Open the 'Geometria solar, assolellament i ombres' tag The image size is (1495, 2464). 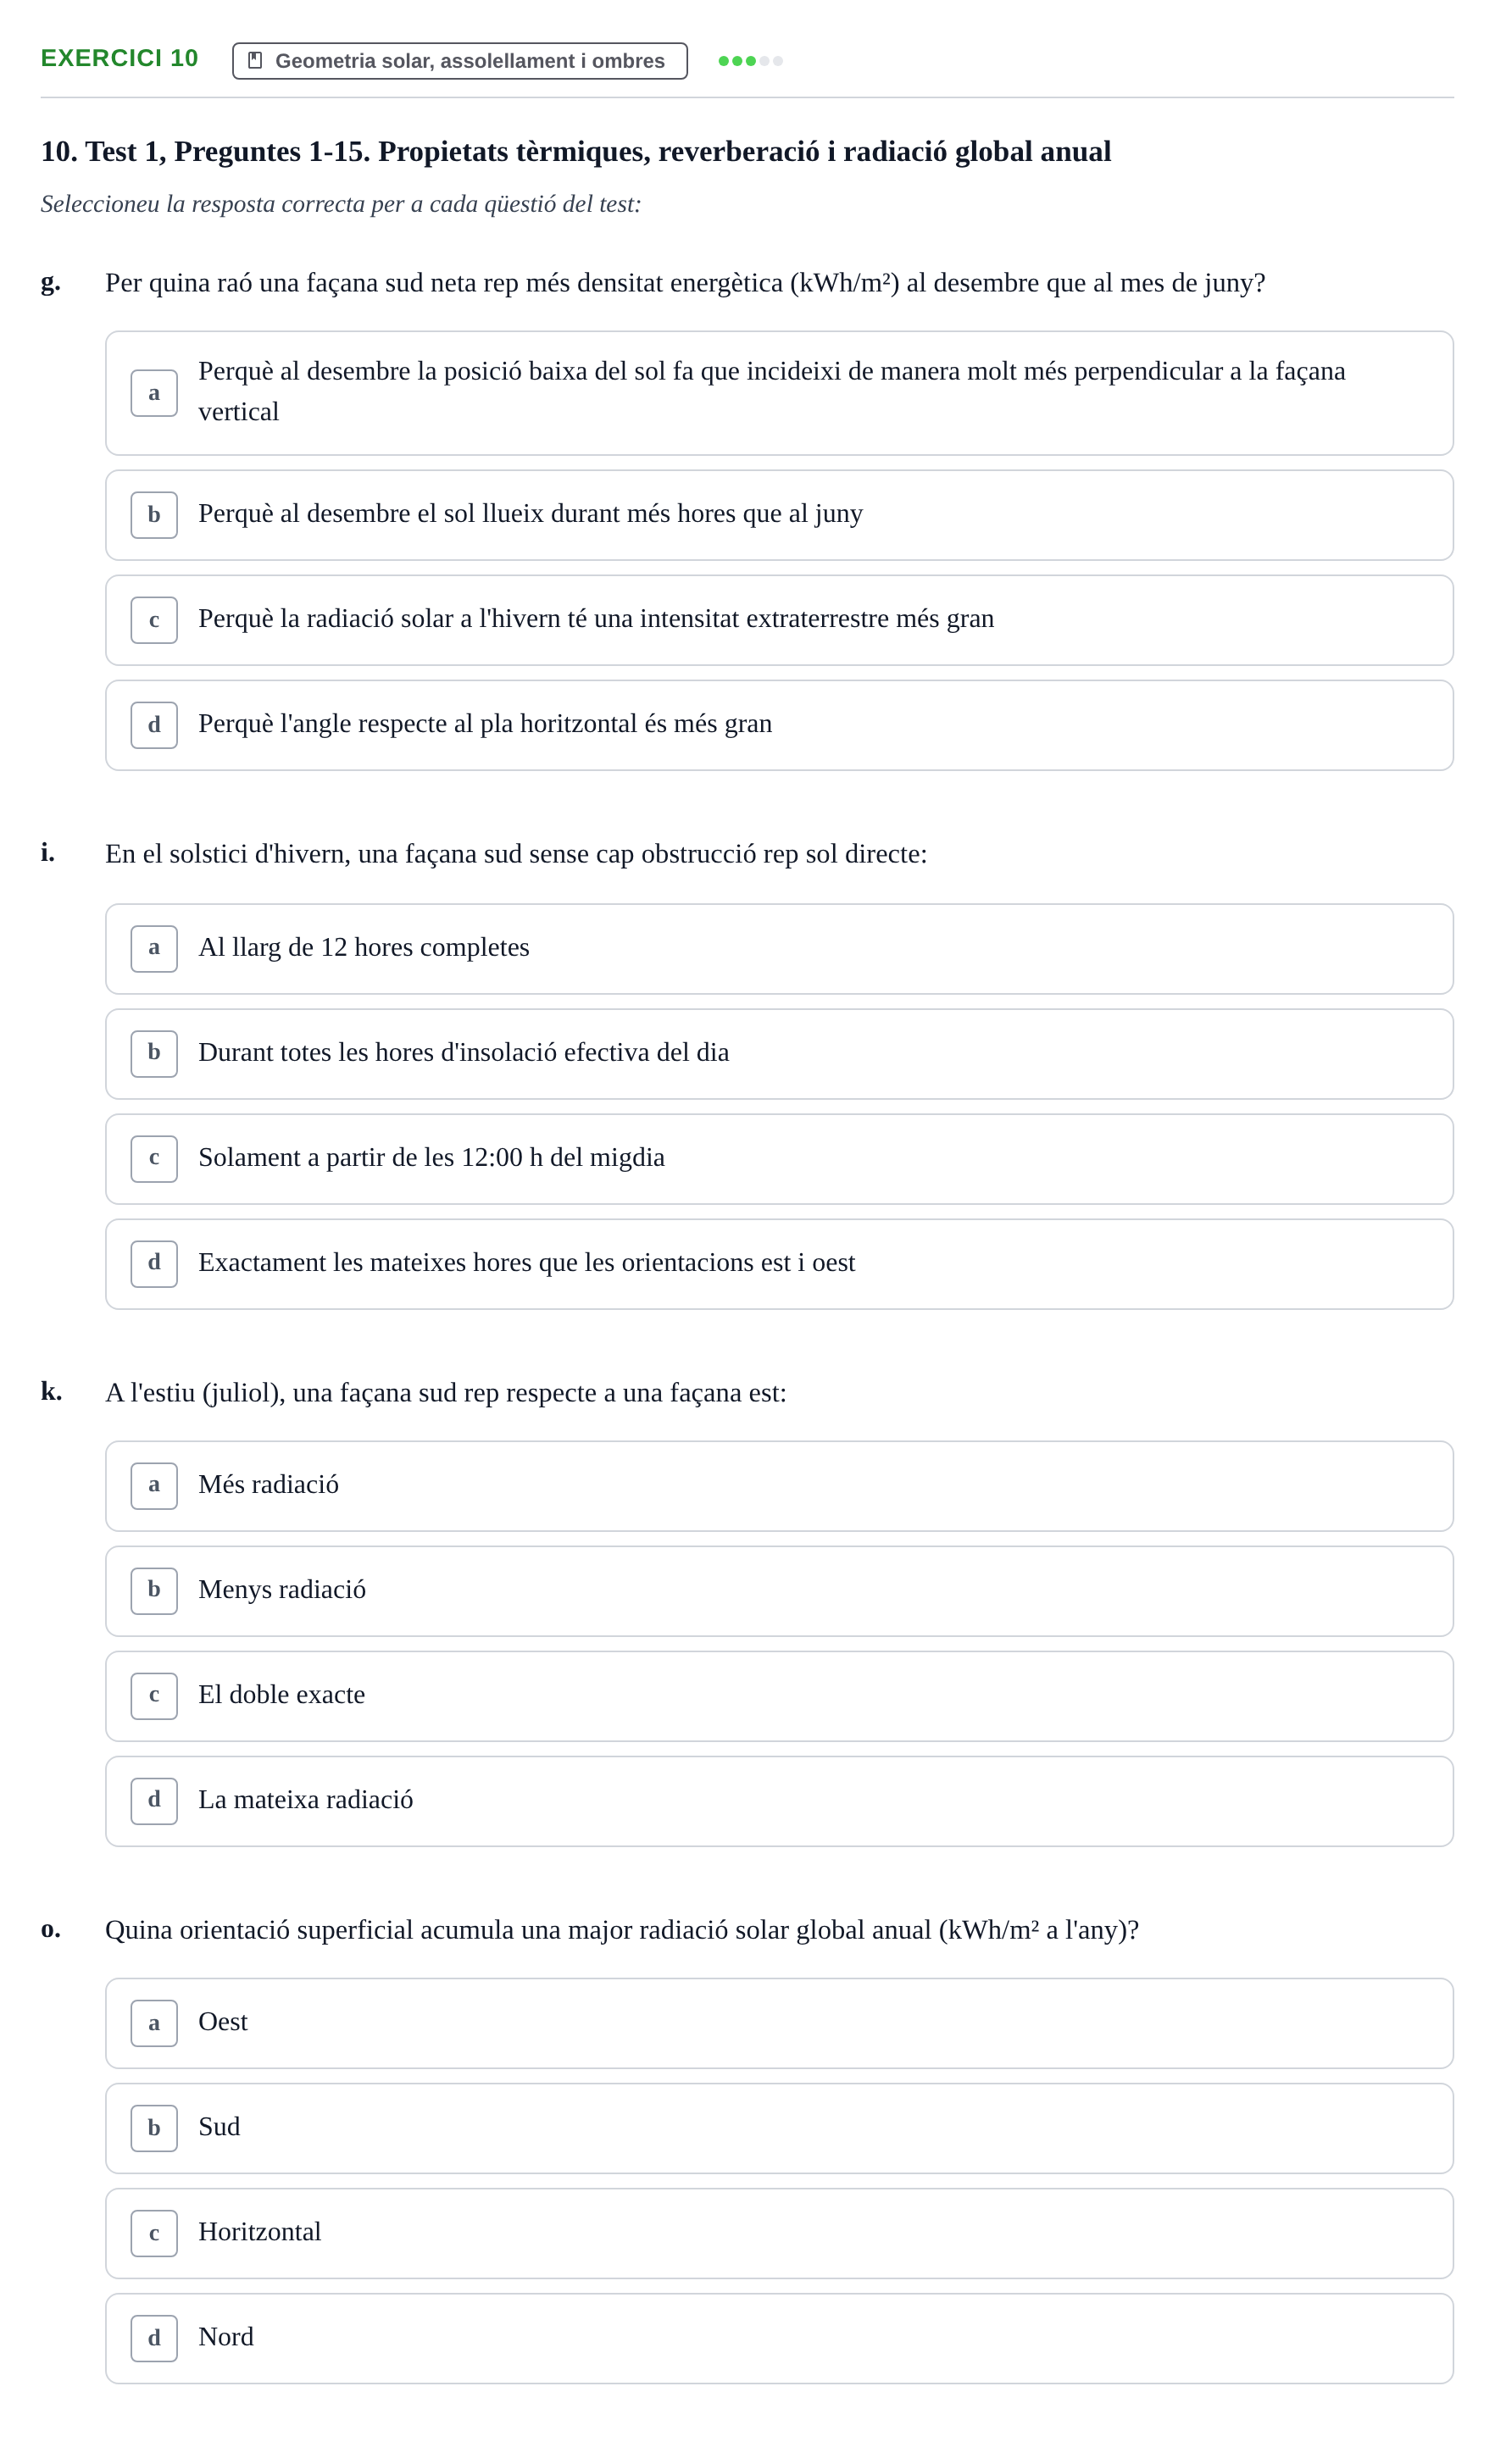[x=460, y=61]
